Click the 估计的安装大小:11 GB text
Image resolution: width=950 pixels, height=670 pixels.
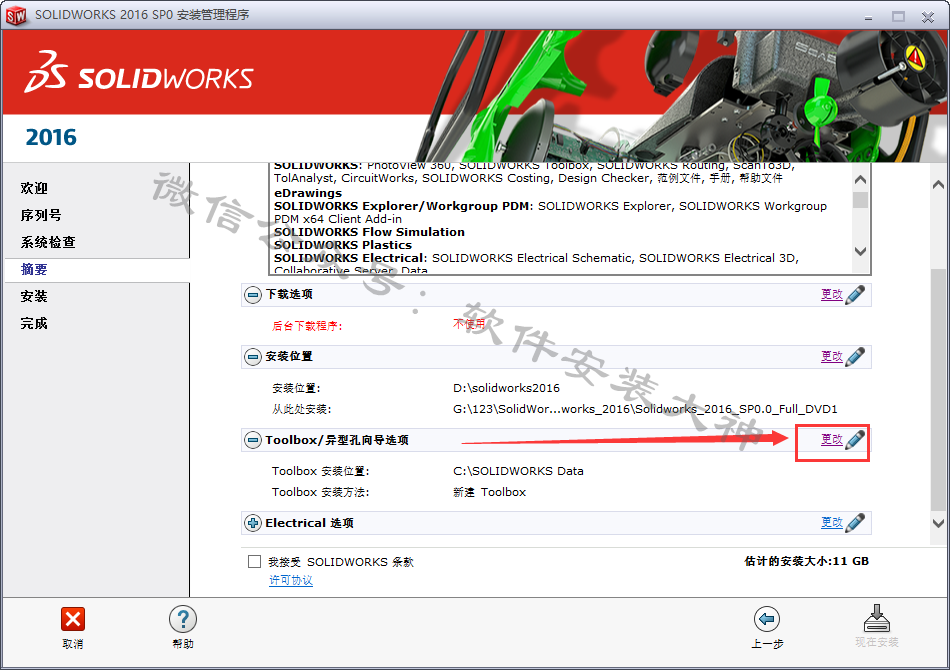806,562
